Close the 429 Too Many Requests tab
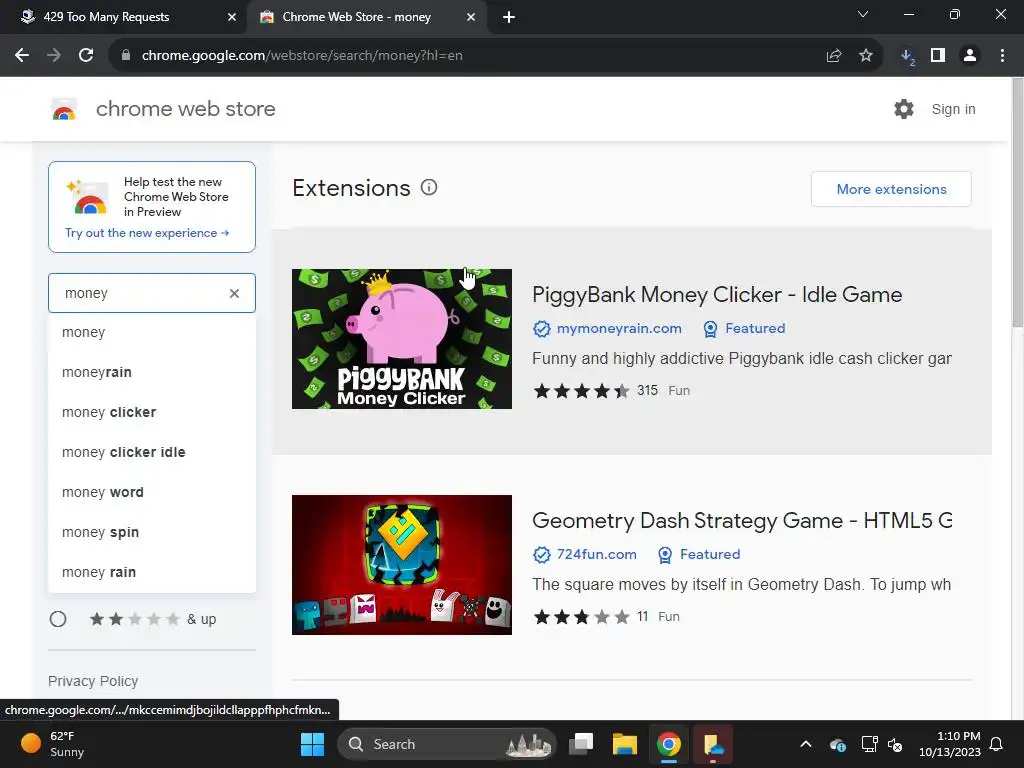The height and width of the screenshot is (768, 1024). tap(232, 17)
